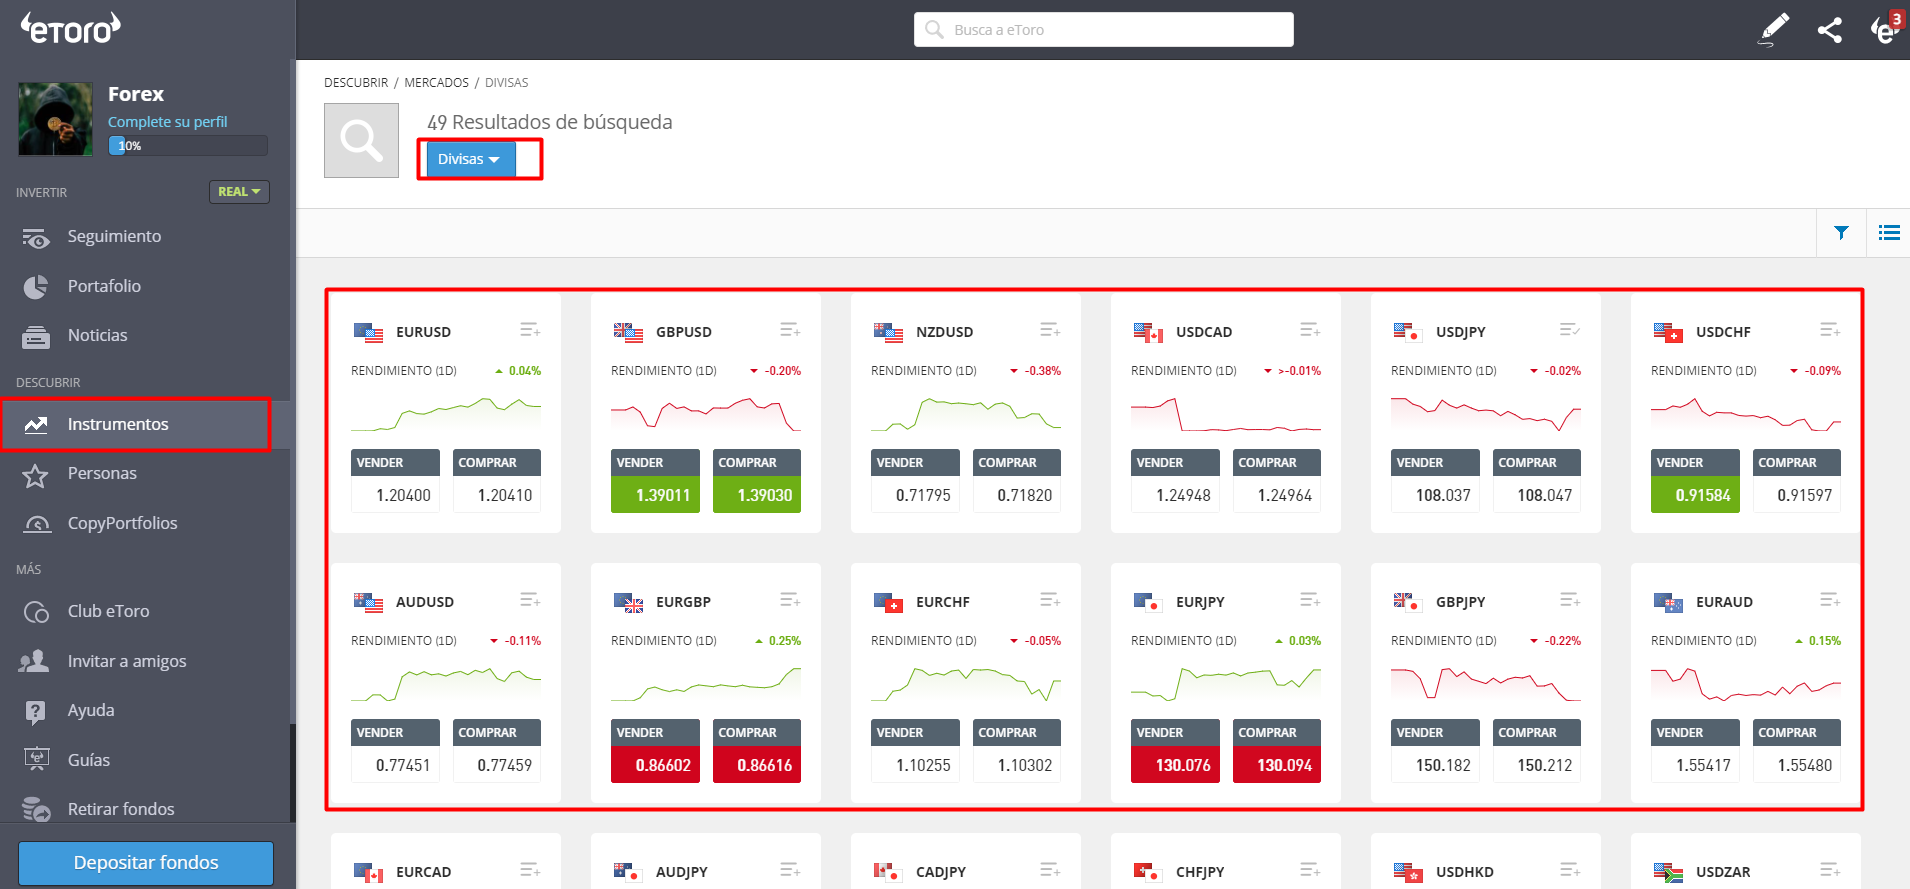Add AUDUSD to watchlist icon

click(530, 600)
